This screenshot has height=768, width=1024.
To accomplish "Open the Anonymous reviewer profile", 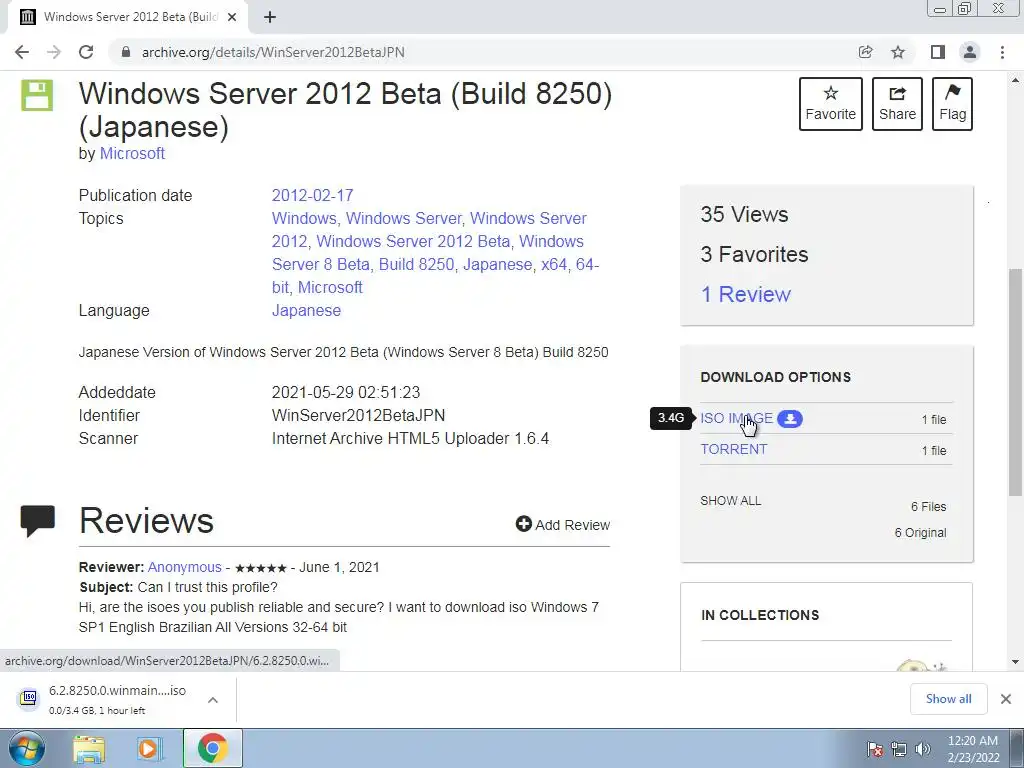I will click(184, 567).
